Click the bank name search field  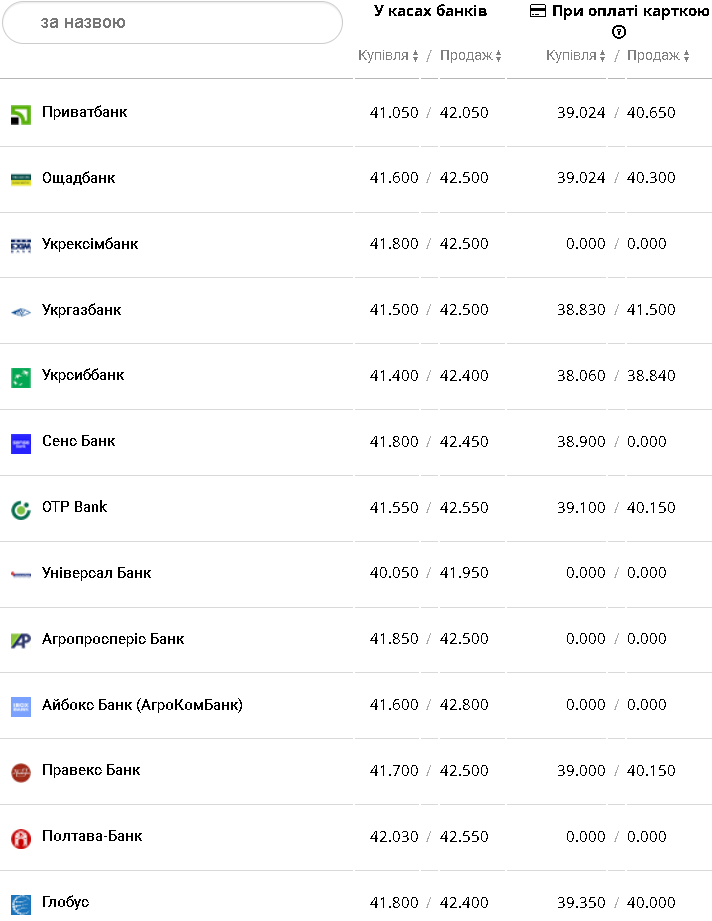(x=172, y=22)
